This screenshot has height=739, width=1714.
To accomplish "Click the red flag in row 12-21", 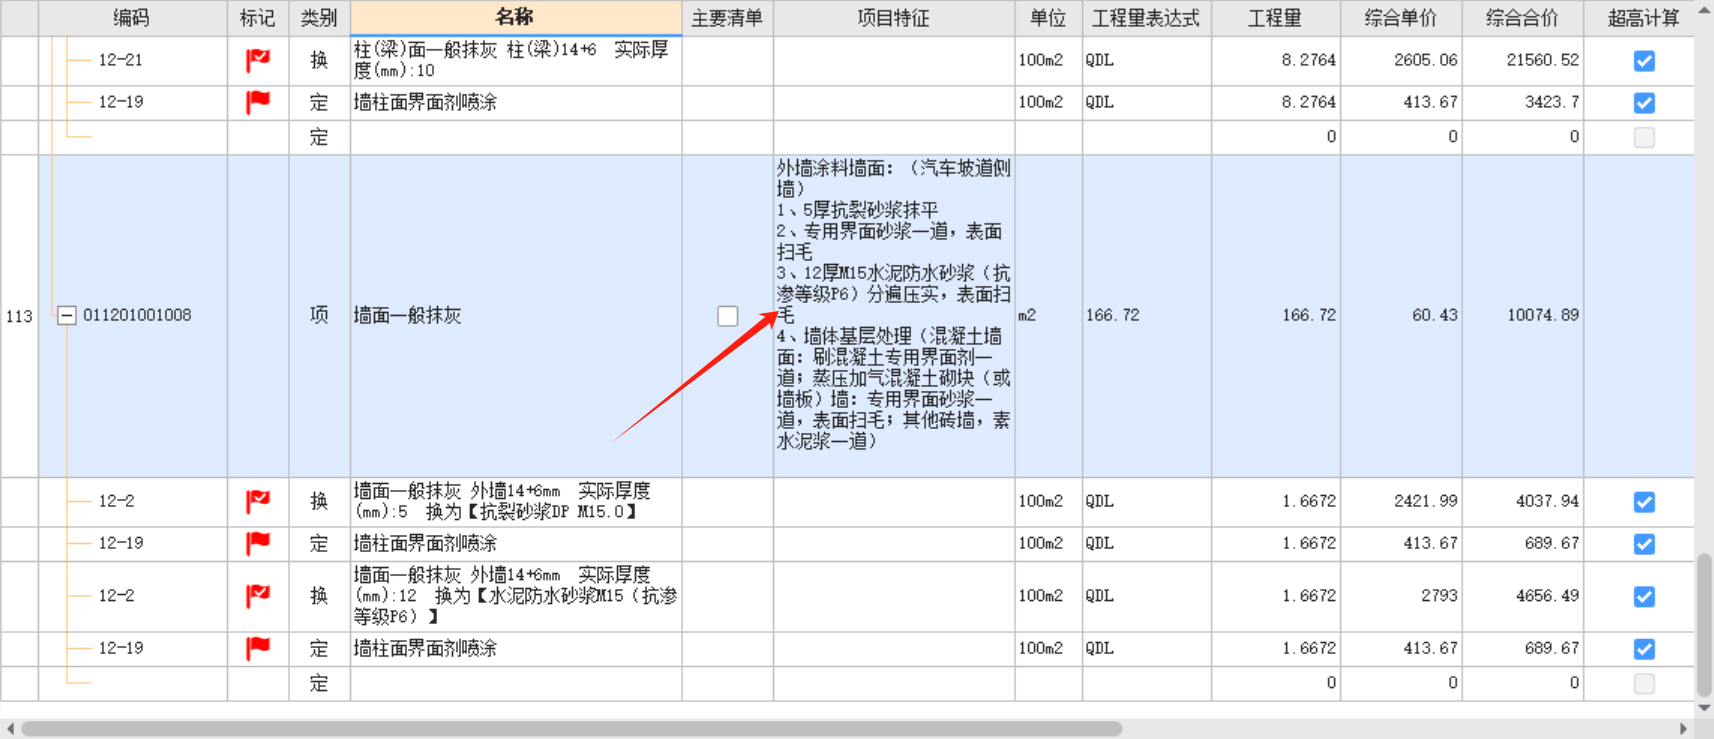I will (258, 61).
